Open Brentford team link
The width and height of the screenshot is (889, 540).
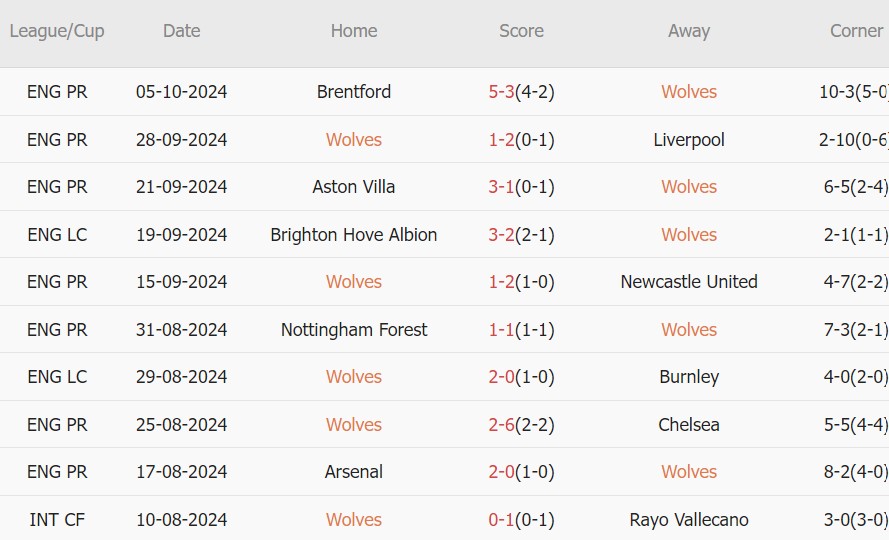(x=354, y=92)
